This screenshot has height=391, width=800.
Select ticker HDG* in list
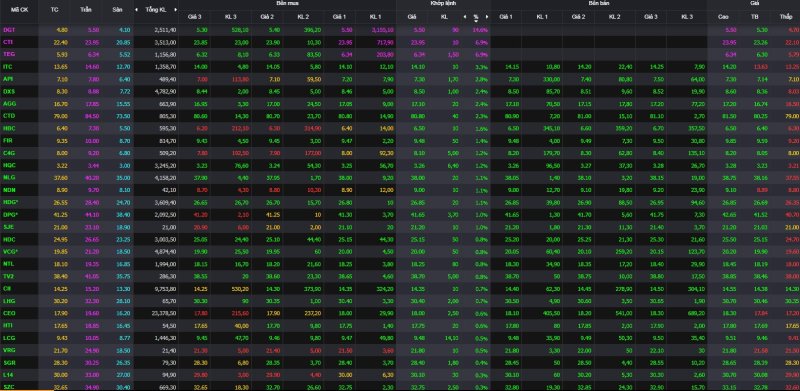(x=10, y=202)
